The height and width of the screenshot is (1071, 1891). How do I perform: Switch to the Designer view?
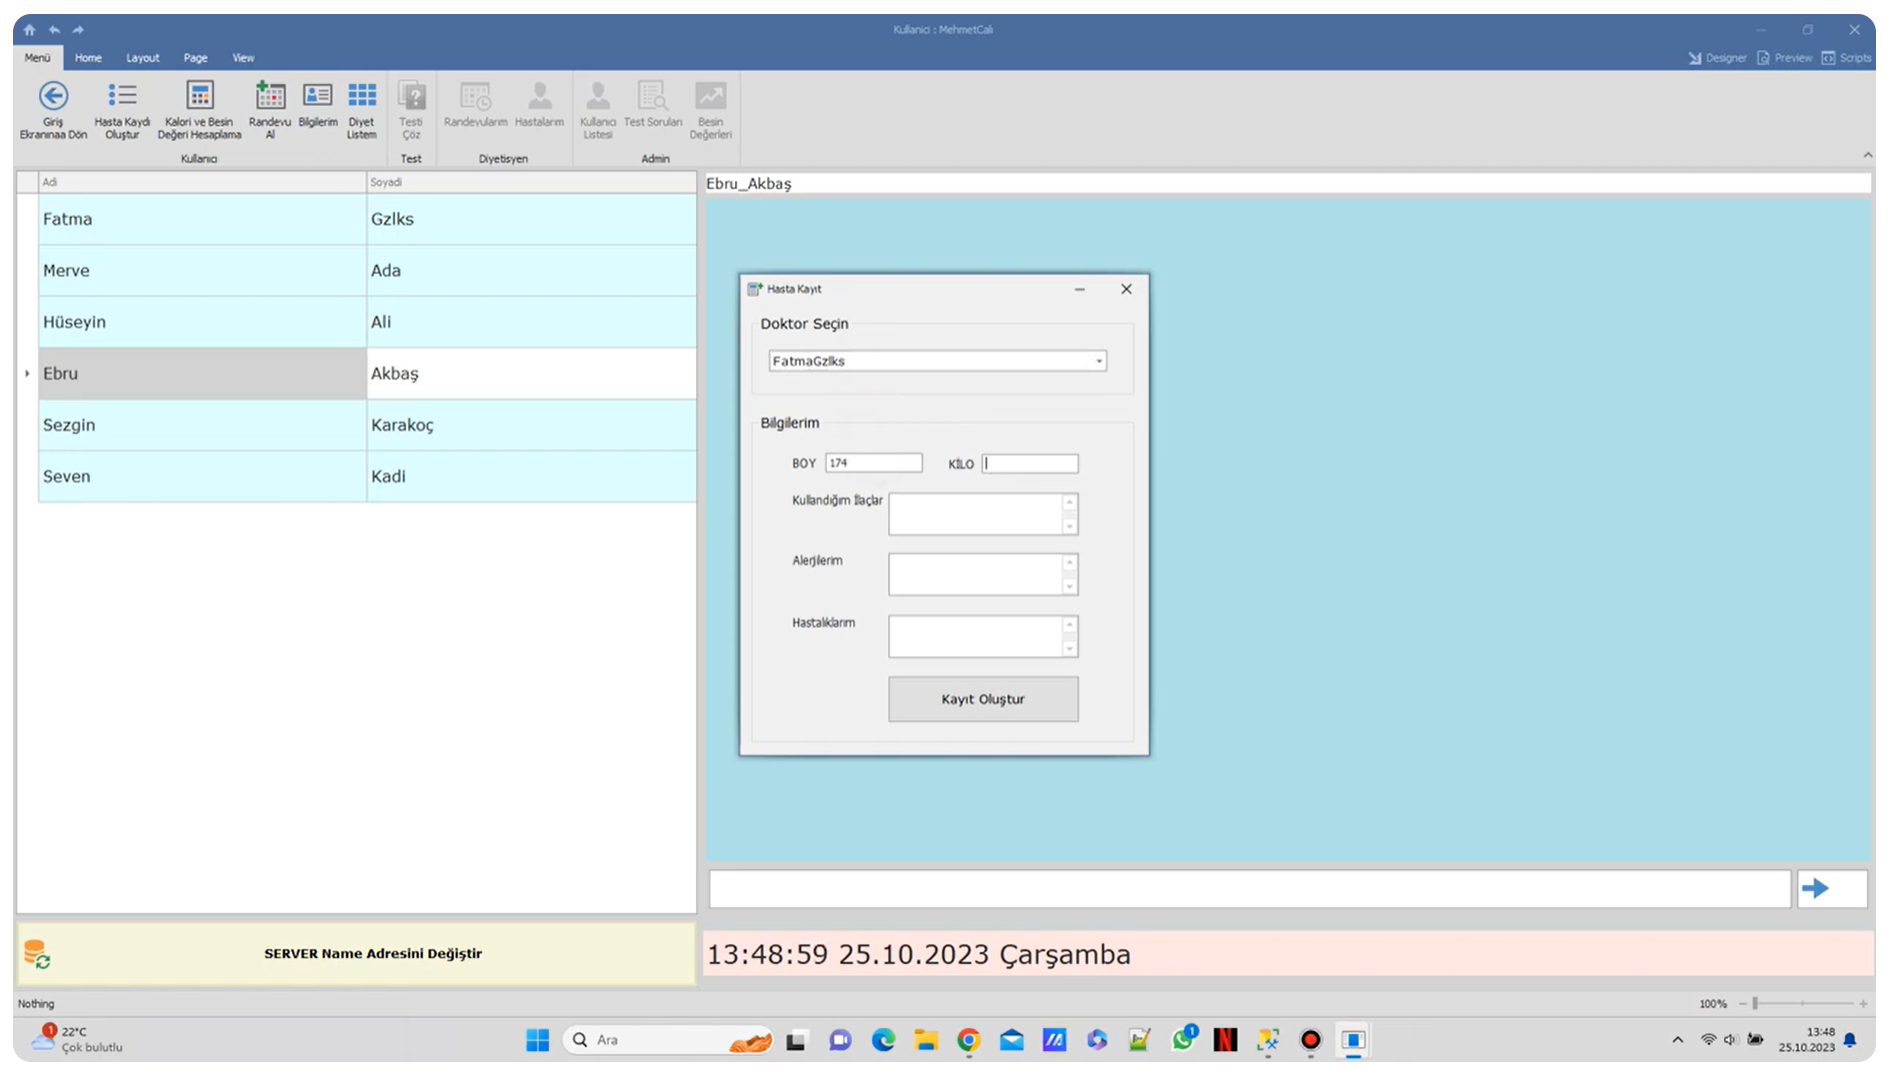1717,58
